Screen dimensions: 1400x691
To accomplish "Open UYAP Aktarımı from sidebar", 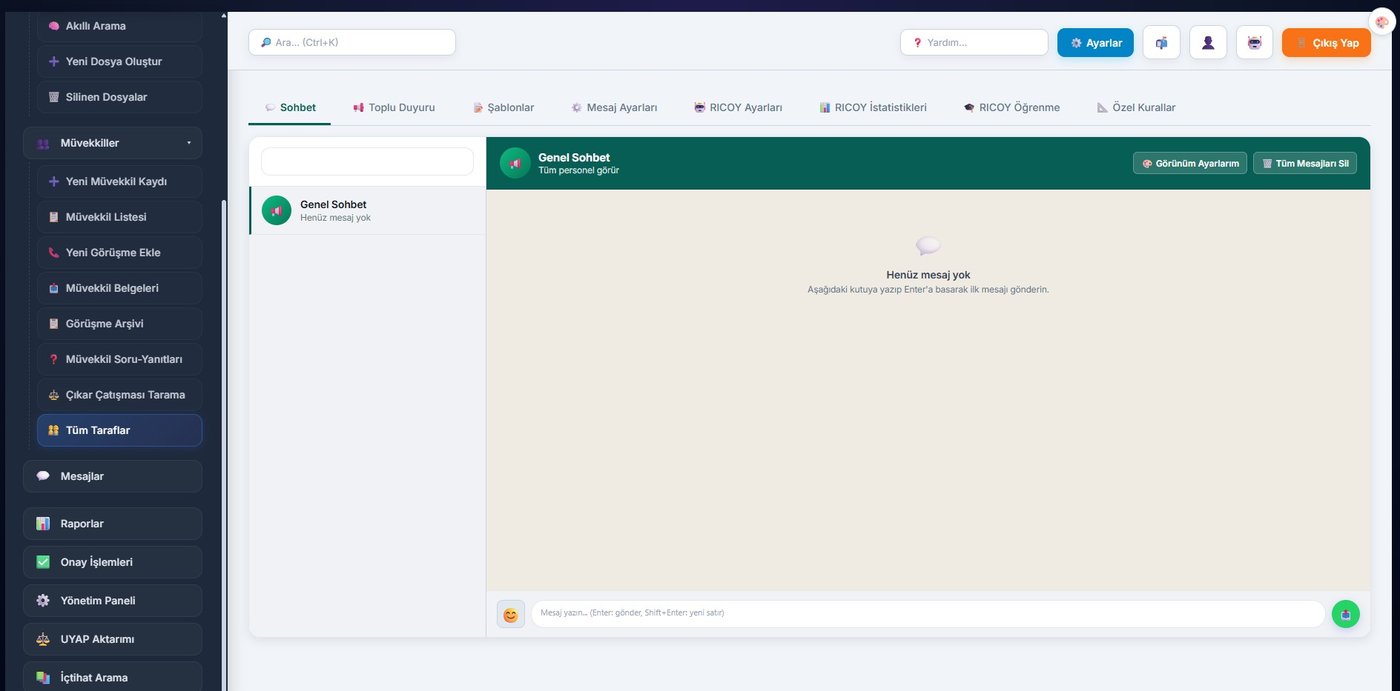I will [x=112, y=639].
